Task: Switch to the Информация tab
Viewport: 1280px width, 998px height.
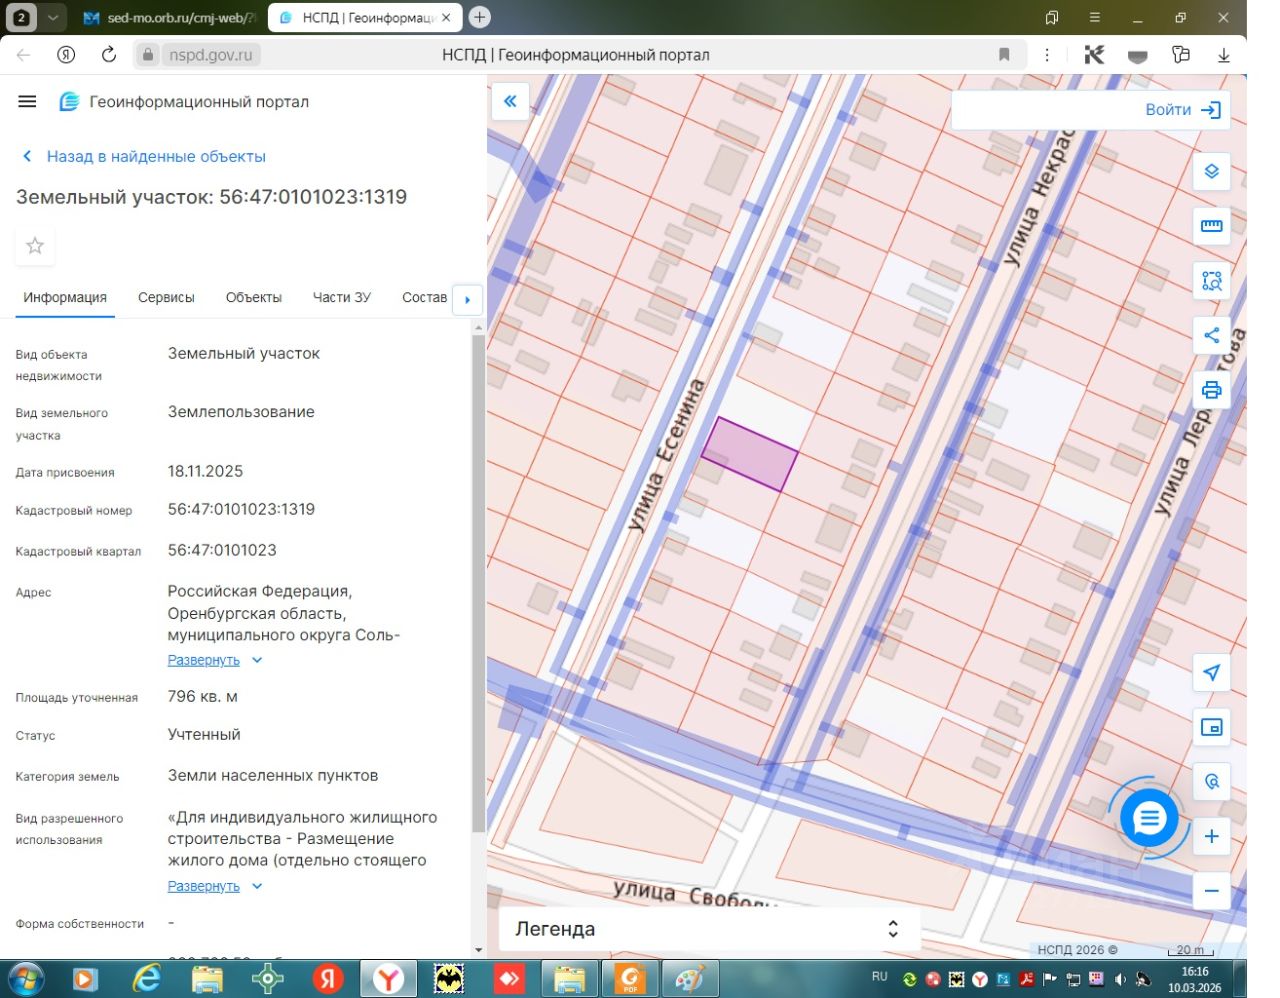Action: click(65, 298)
